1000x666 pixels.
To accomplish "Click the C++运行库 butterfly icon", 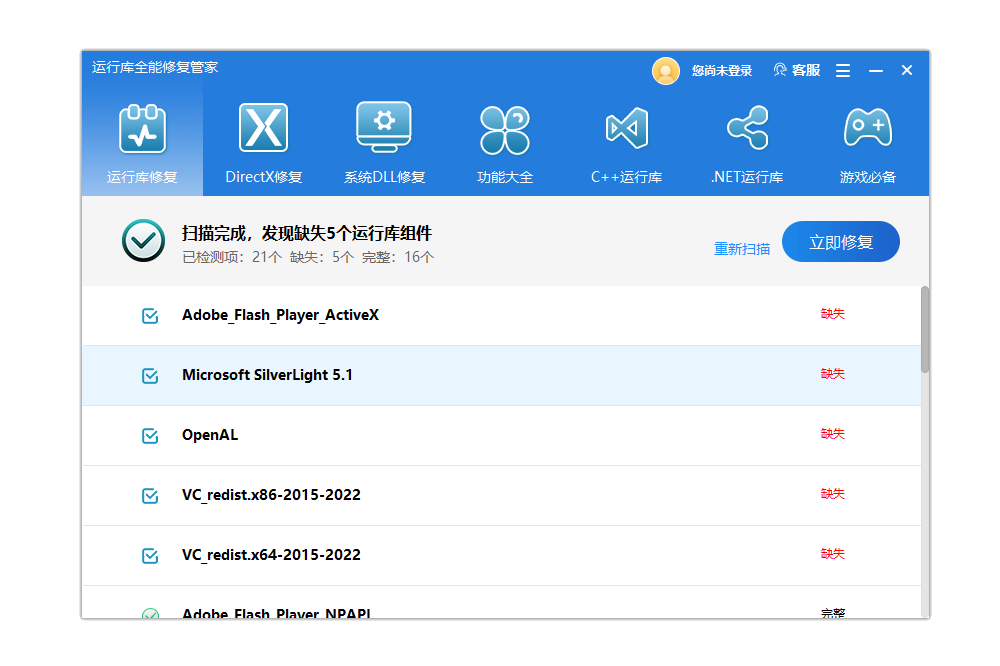I will 625,127.
